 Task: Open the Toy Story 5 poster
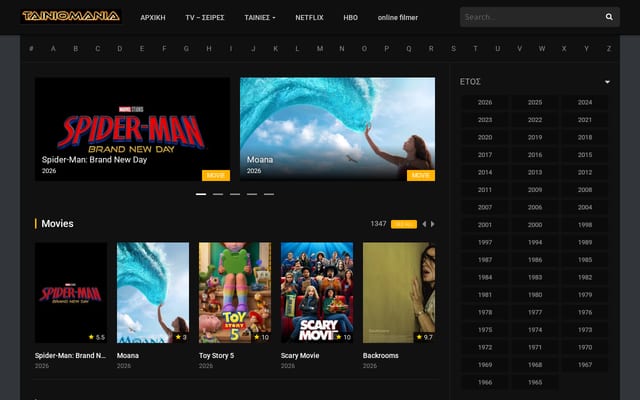235,293
